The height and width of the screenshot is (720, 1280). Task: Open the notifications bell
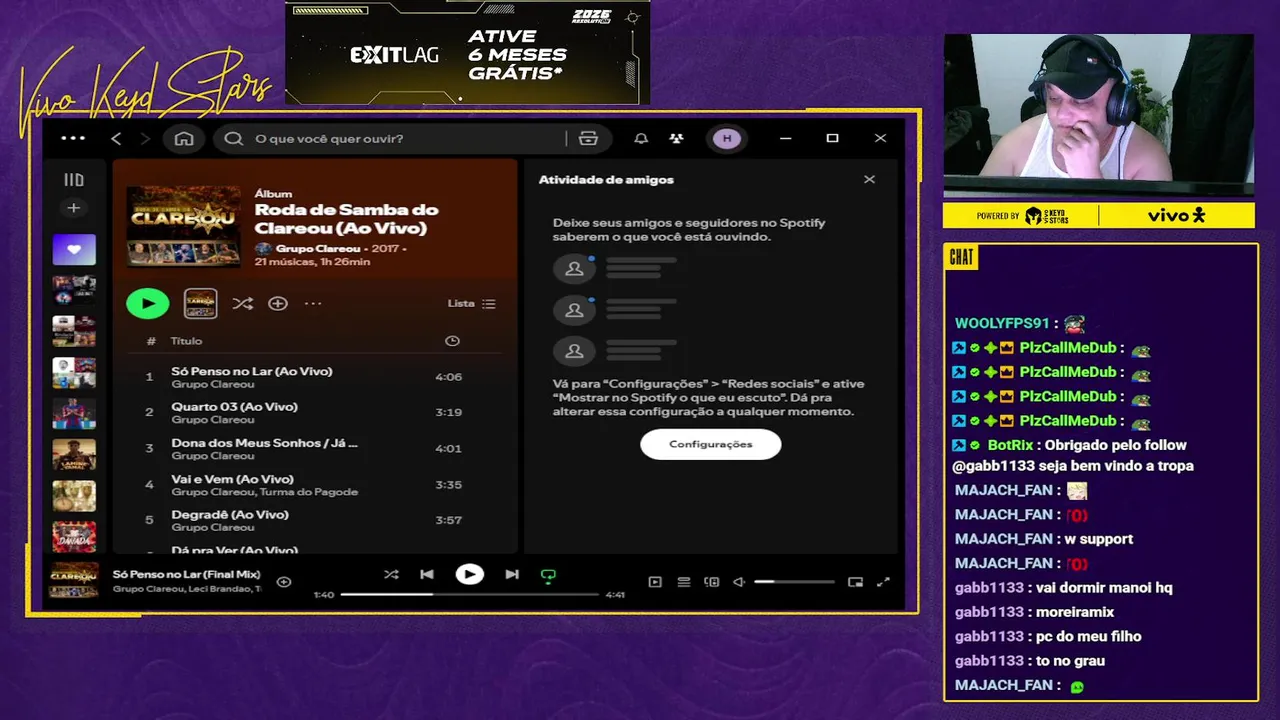click(x=641, y=138)
